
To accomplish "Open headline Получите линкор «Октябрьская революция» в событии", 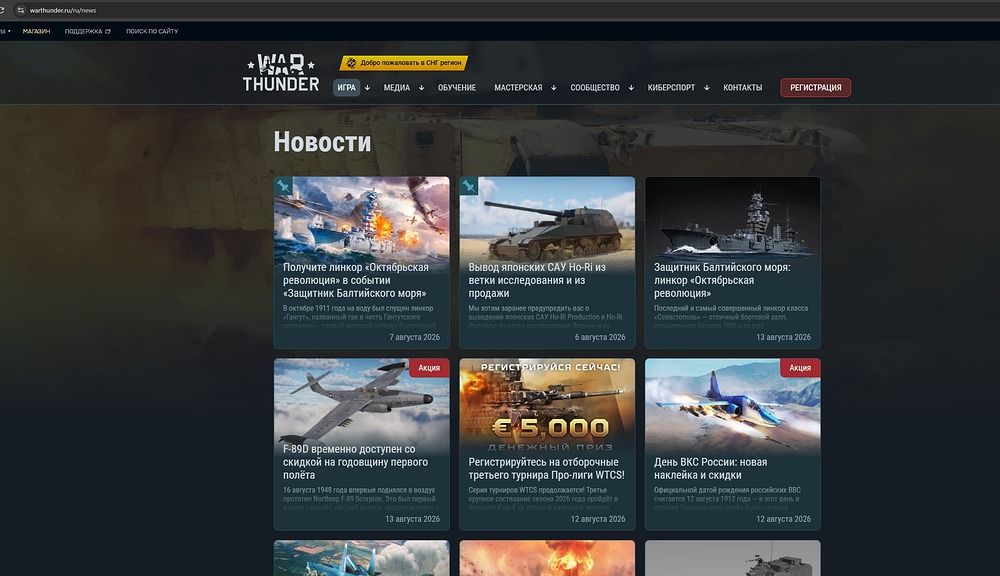I will 356,280.
